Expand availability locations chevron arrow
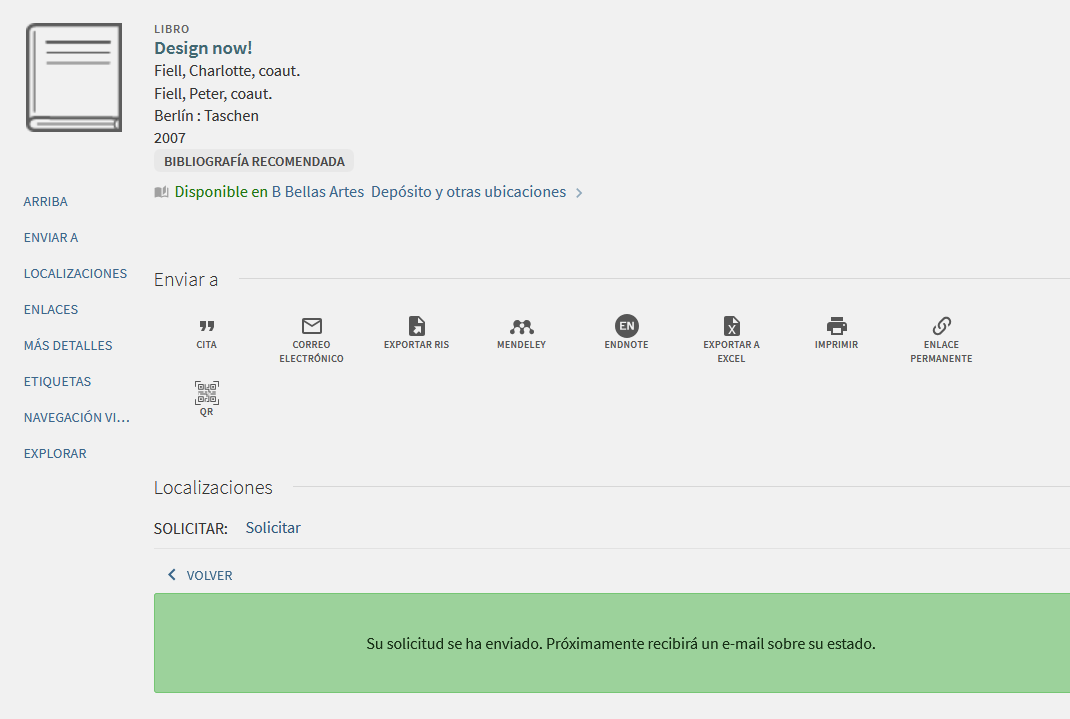Screen dimensions: 1070x719 coord(579,193)
